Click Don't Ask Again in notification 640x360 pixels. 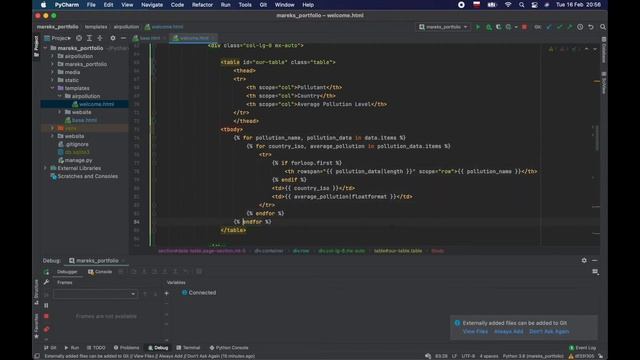[549, 332]
